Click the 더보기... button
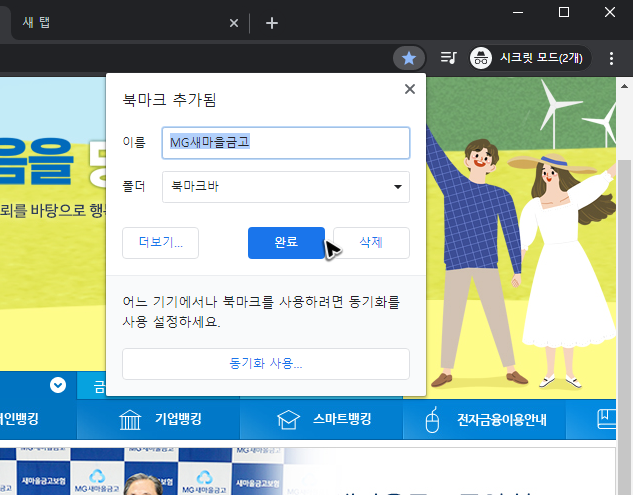This screenshot has height=495, width=633. coord(161,243)
